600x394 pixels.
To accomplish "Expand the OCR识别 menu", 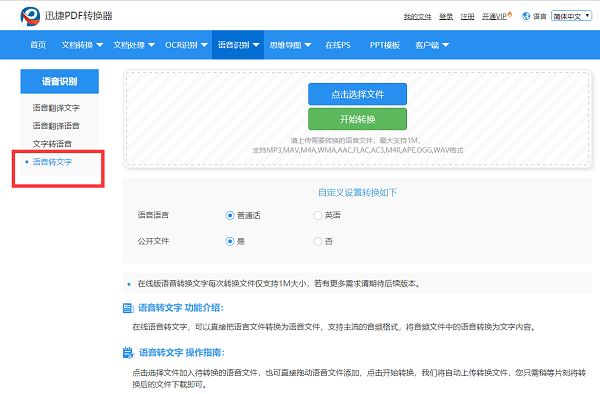I will coord(186,45).
